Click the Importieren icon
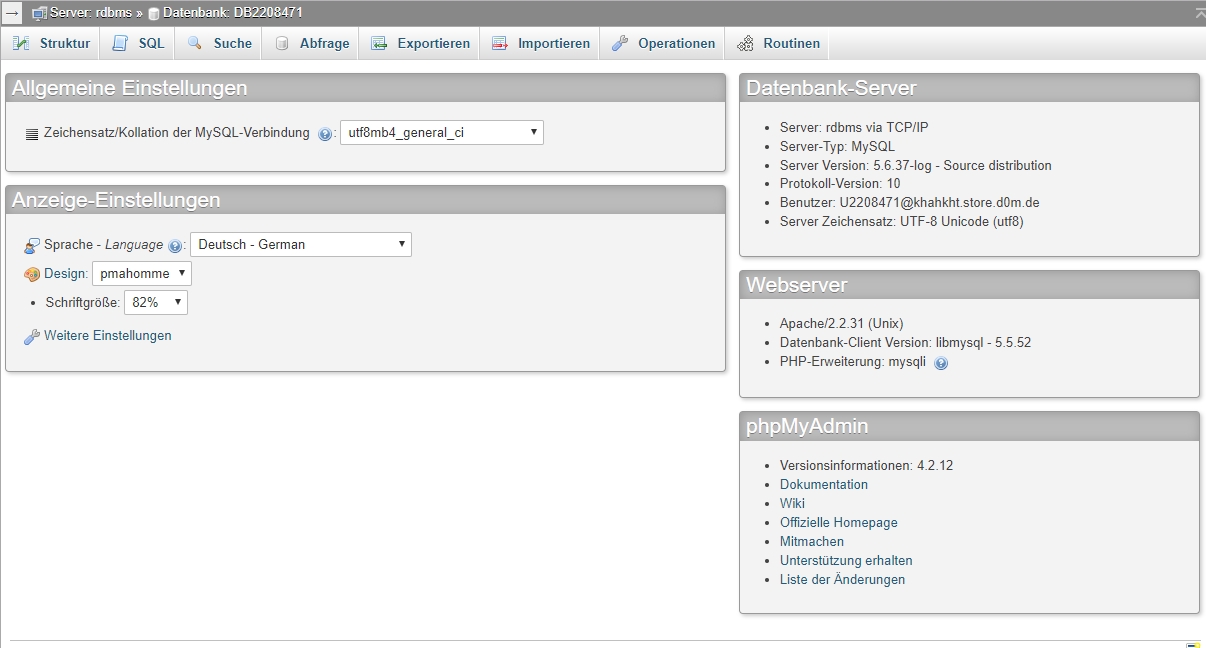 tap(499, 43)
